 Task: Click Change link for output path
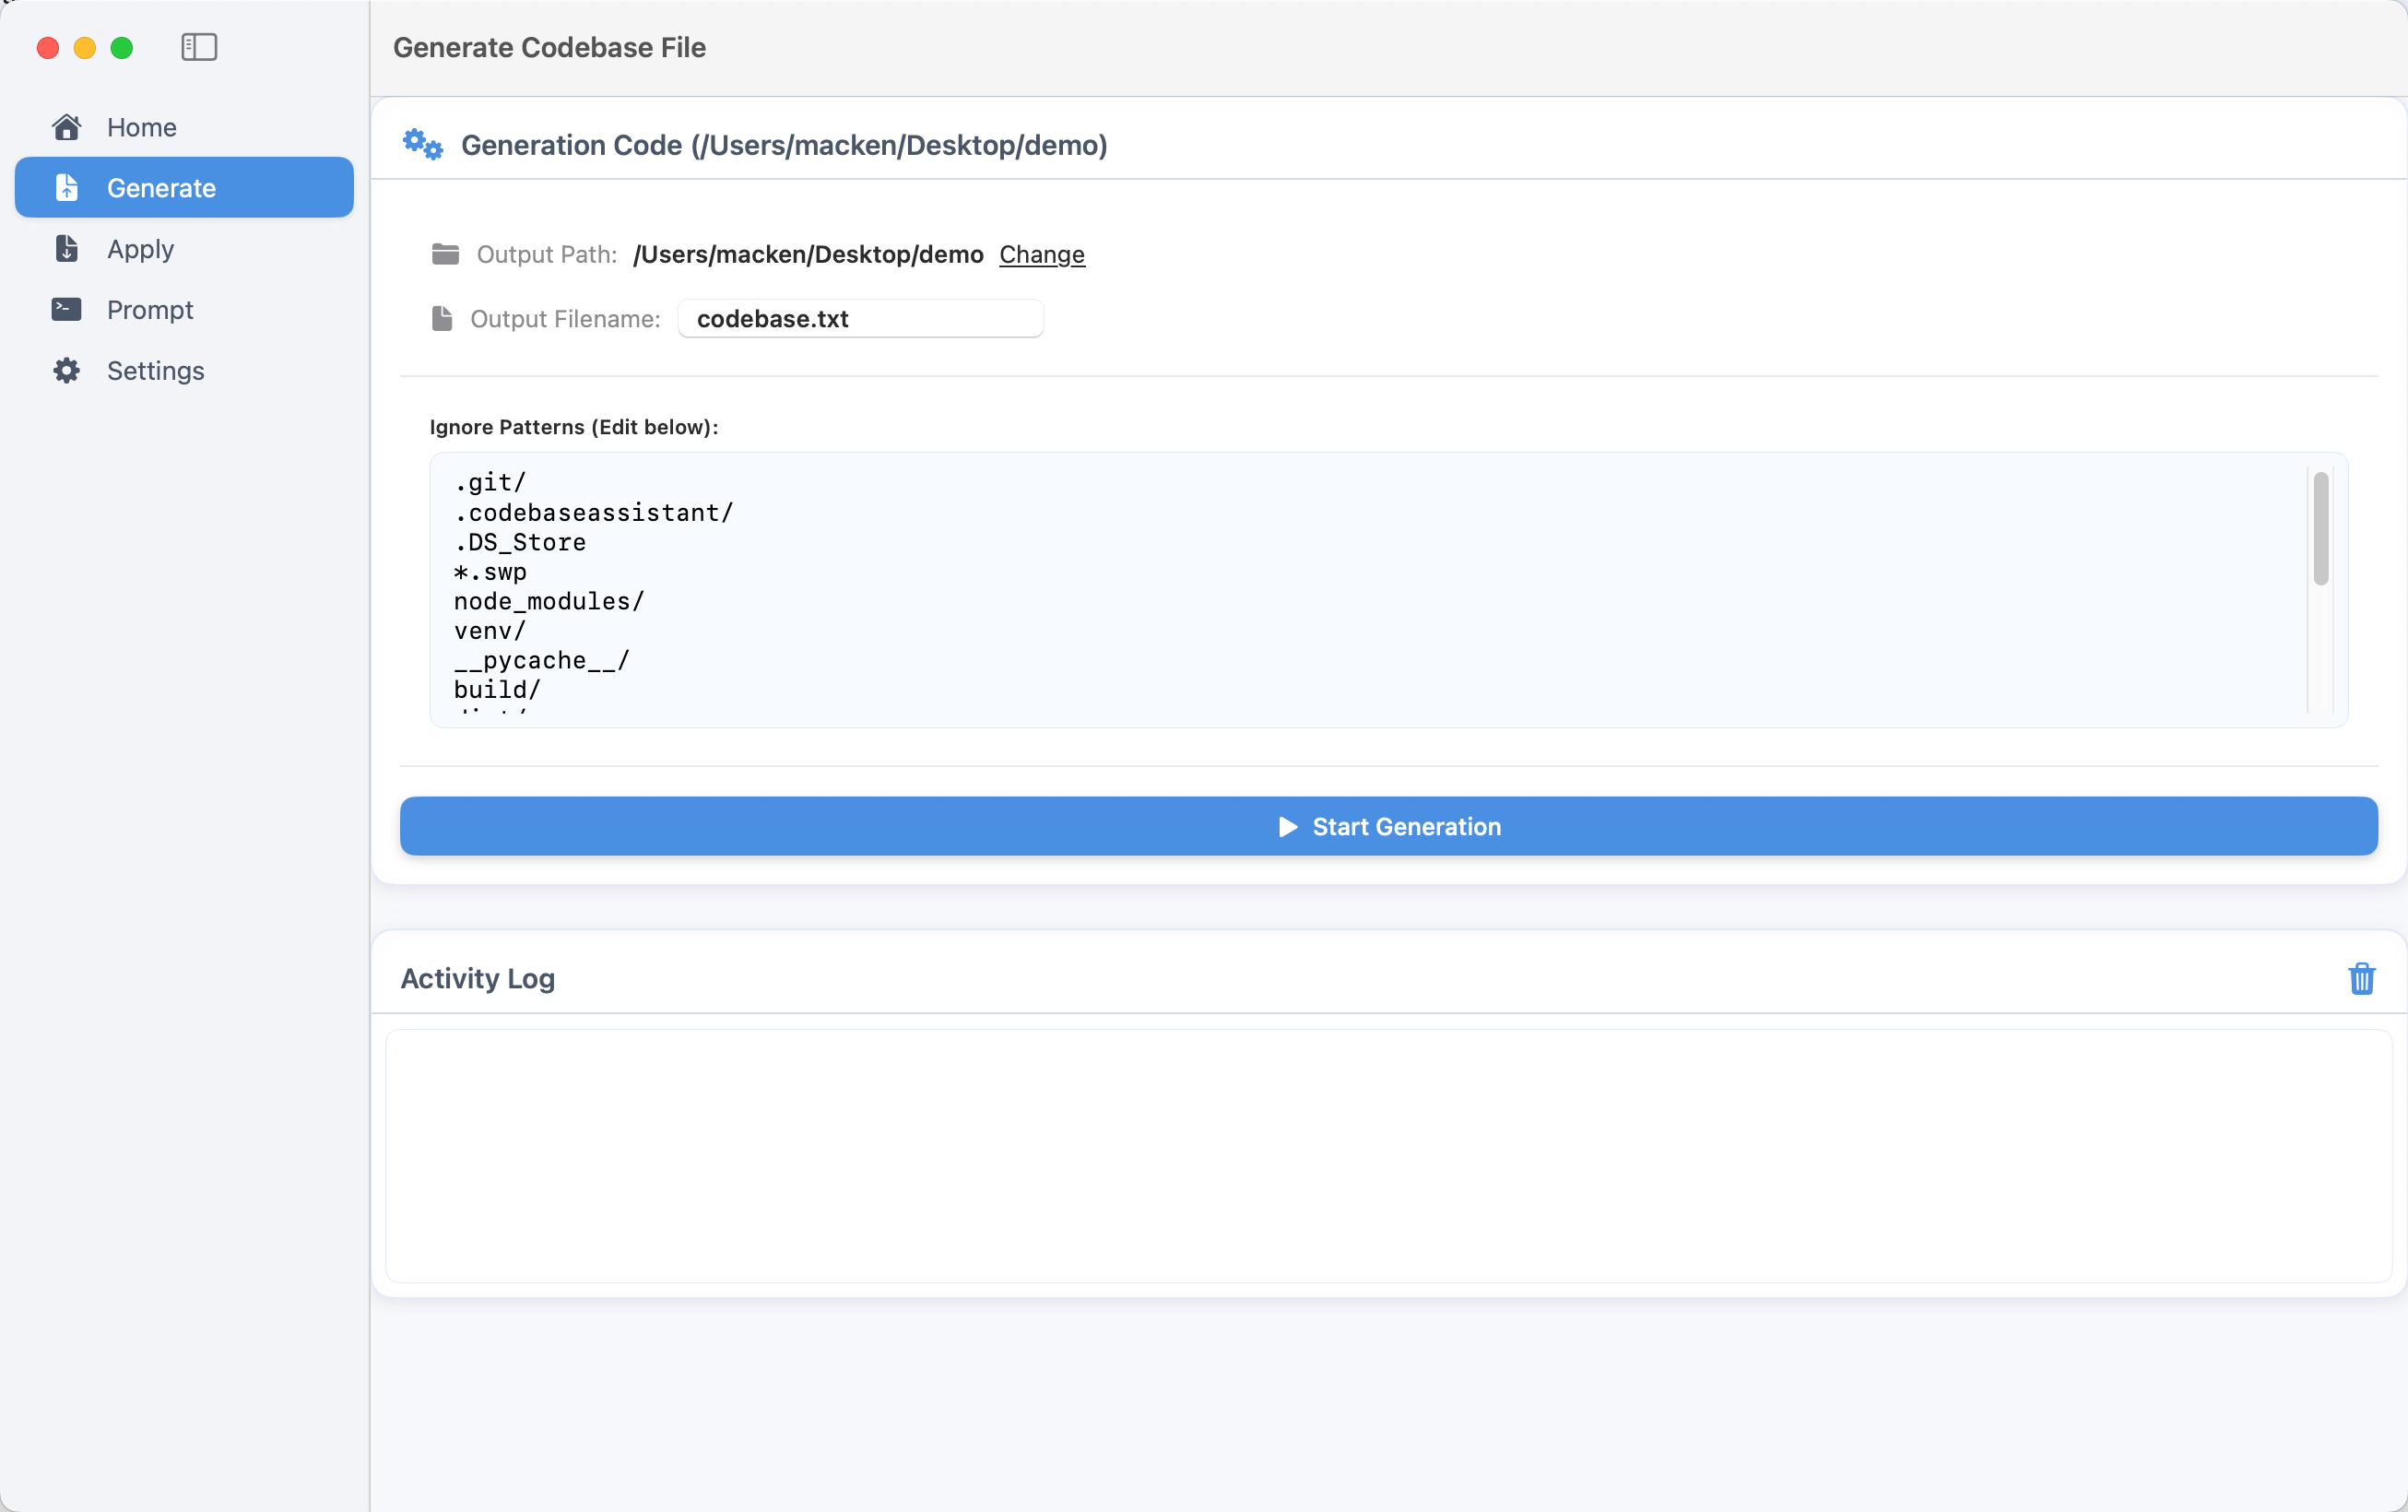[1042, 254]
